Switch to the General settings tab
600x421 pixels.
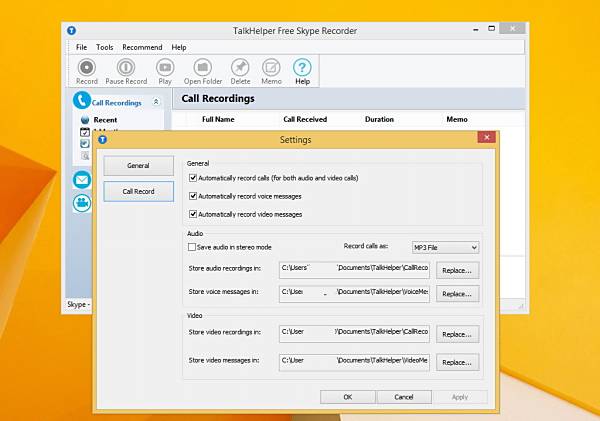click(139, 166)
